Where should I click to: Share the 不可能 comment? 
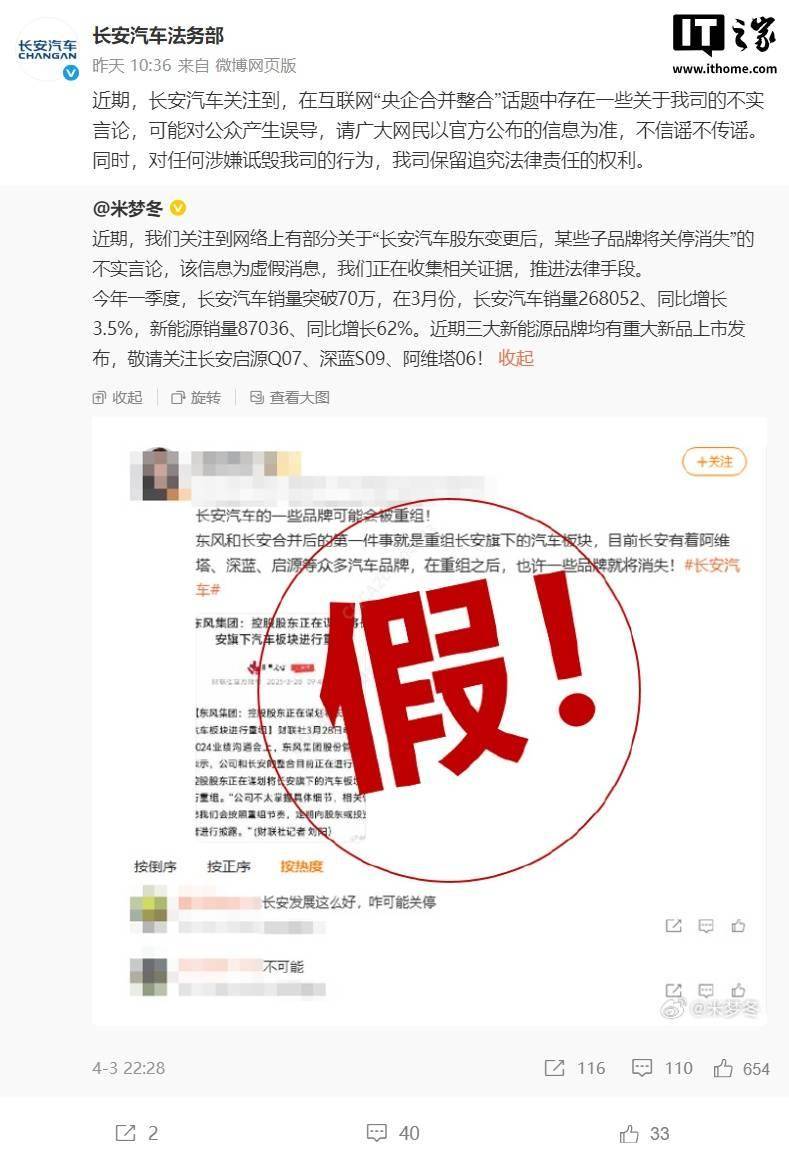click(674, 990)
